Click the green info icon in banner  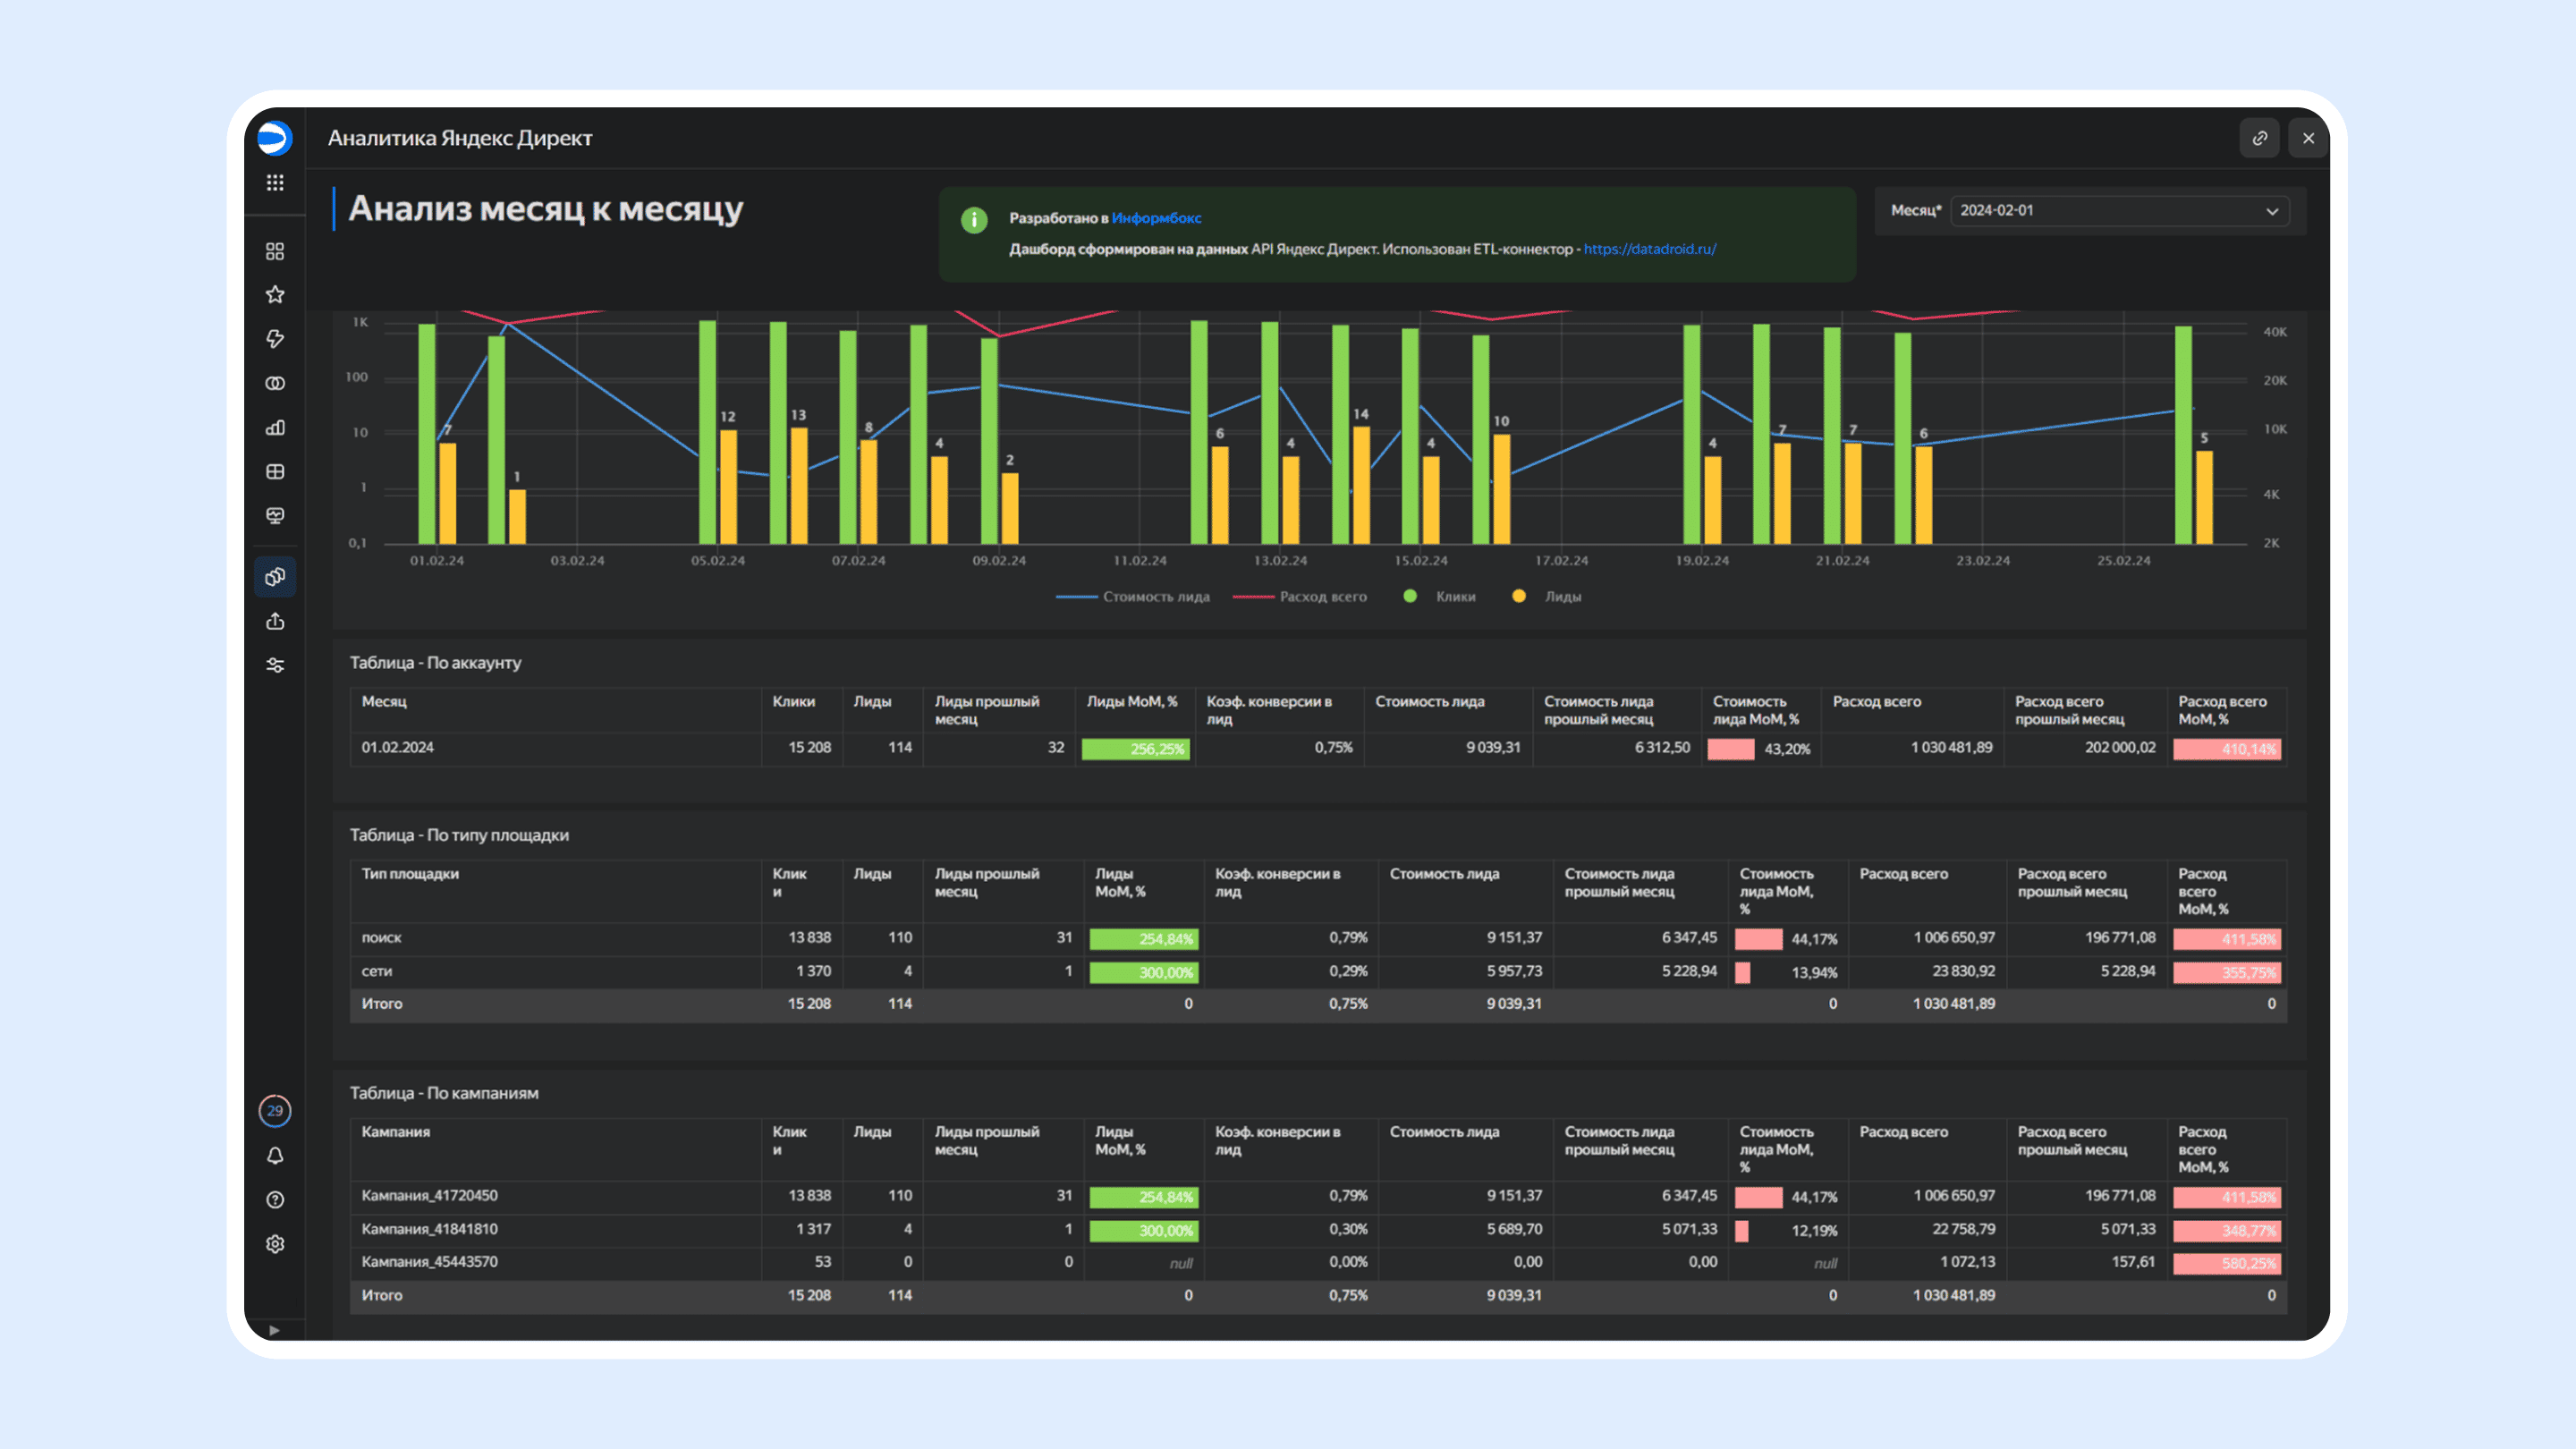tap(974, 220)
